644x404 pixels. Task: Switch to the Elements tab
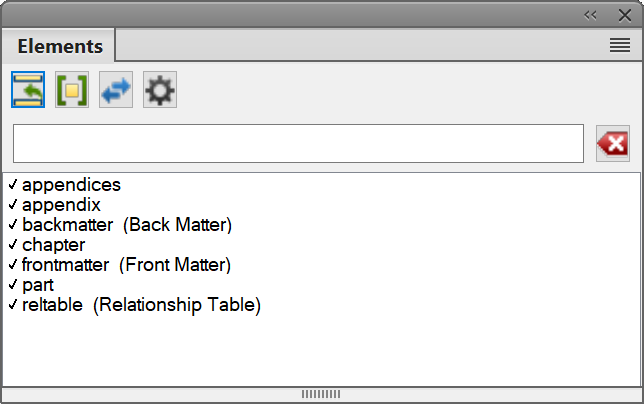pyautogui.click(x=60, y=46)
